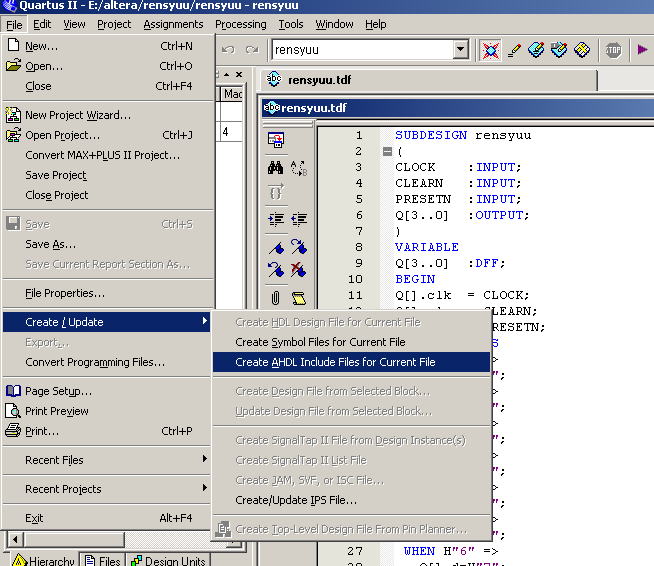The width and height of the screenshot is (654, 566).
Task: Click the left scroll arrow of horizontal scrollbar
Action: click(x=15, y=539)
